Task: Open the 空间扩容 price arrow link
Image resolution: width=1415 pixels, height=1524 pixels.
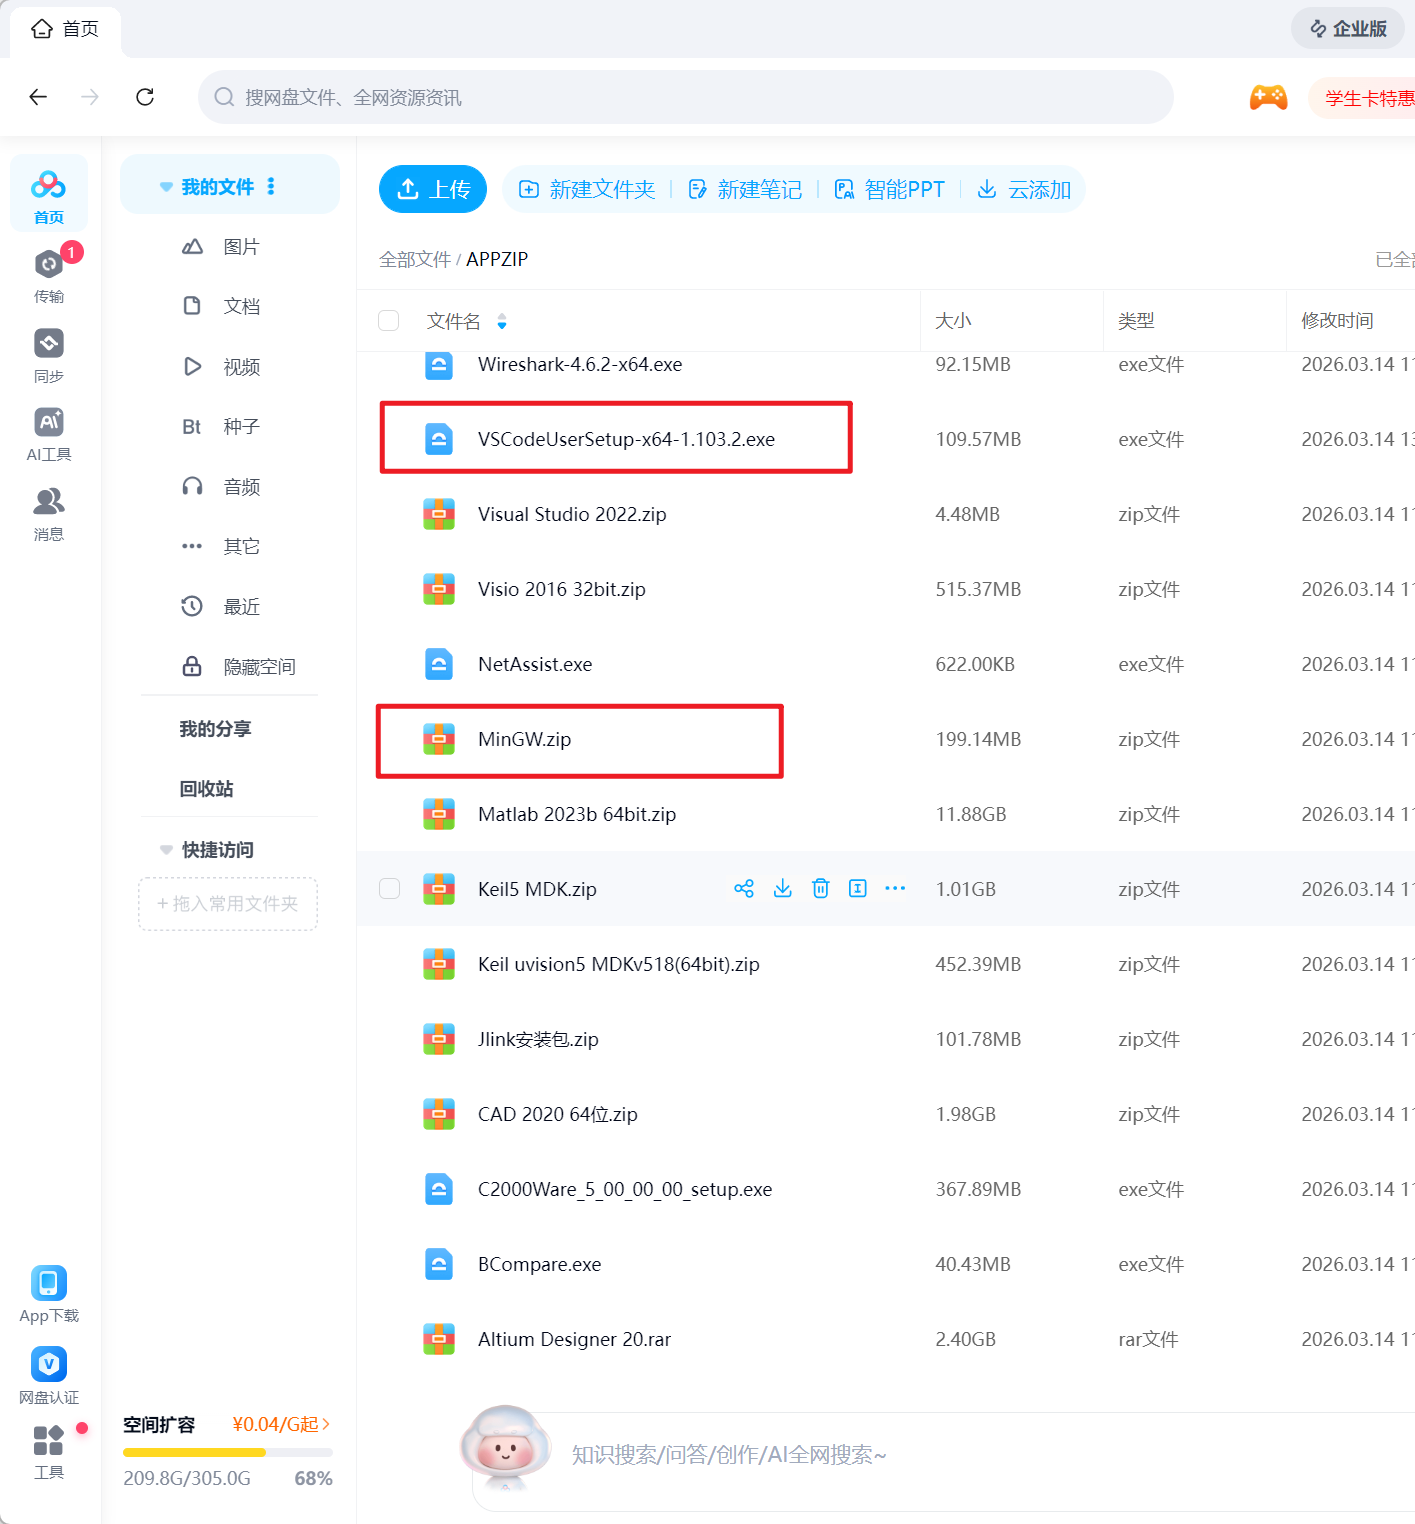Action: [281, 1424]
